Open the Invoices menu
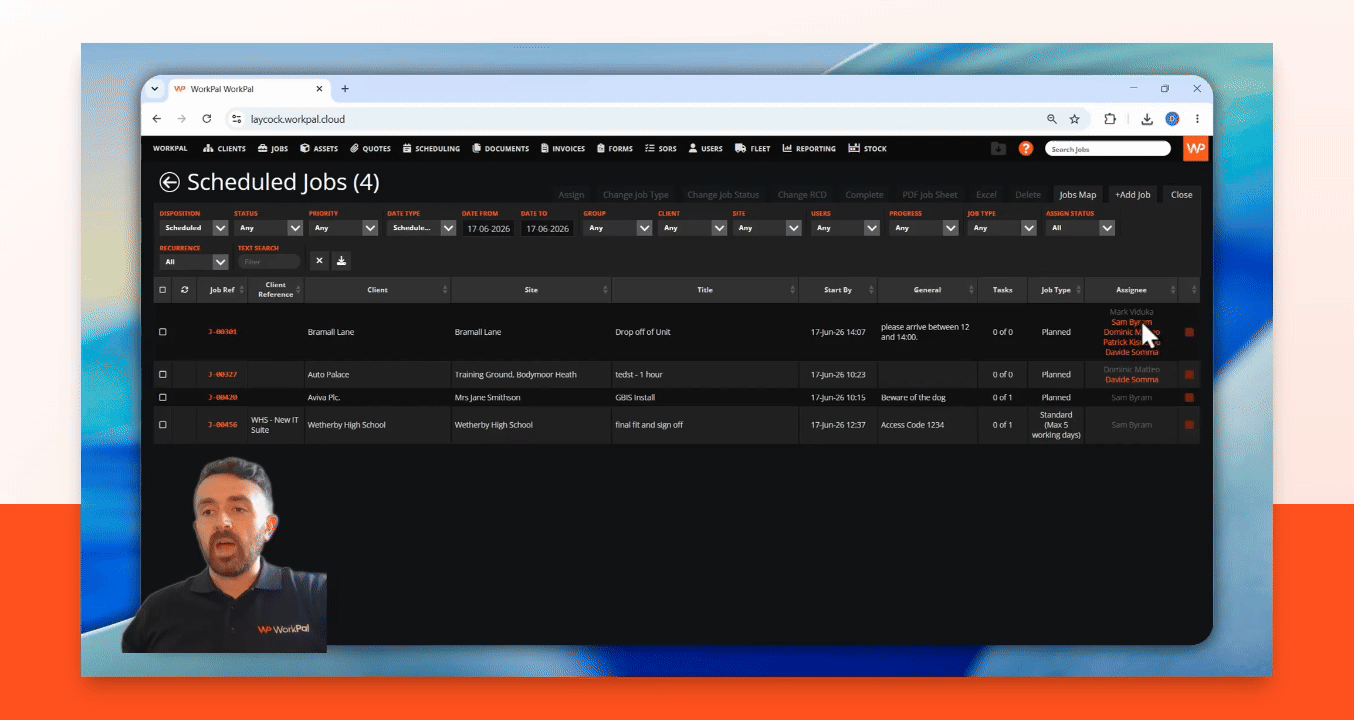This screenshot has width=1354, height=720. point(563,149)
